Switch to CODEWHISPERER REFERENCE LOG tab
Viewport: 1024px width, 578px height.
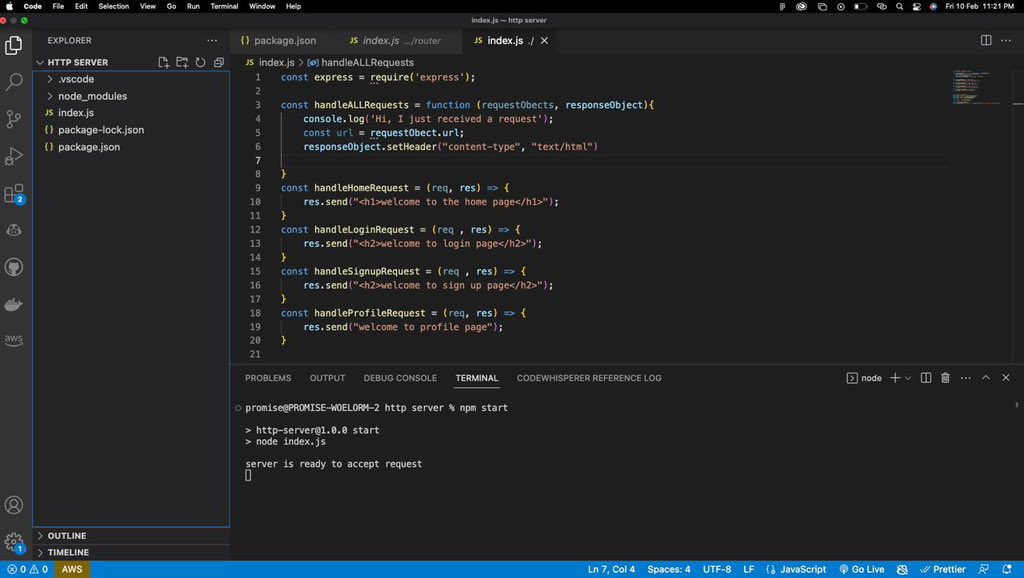[x=589, y=378]
